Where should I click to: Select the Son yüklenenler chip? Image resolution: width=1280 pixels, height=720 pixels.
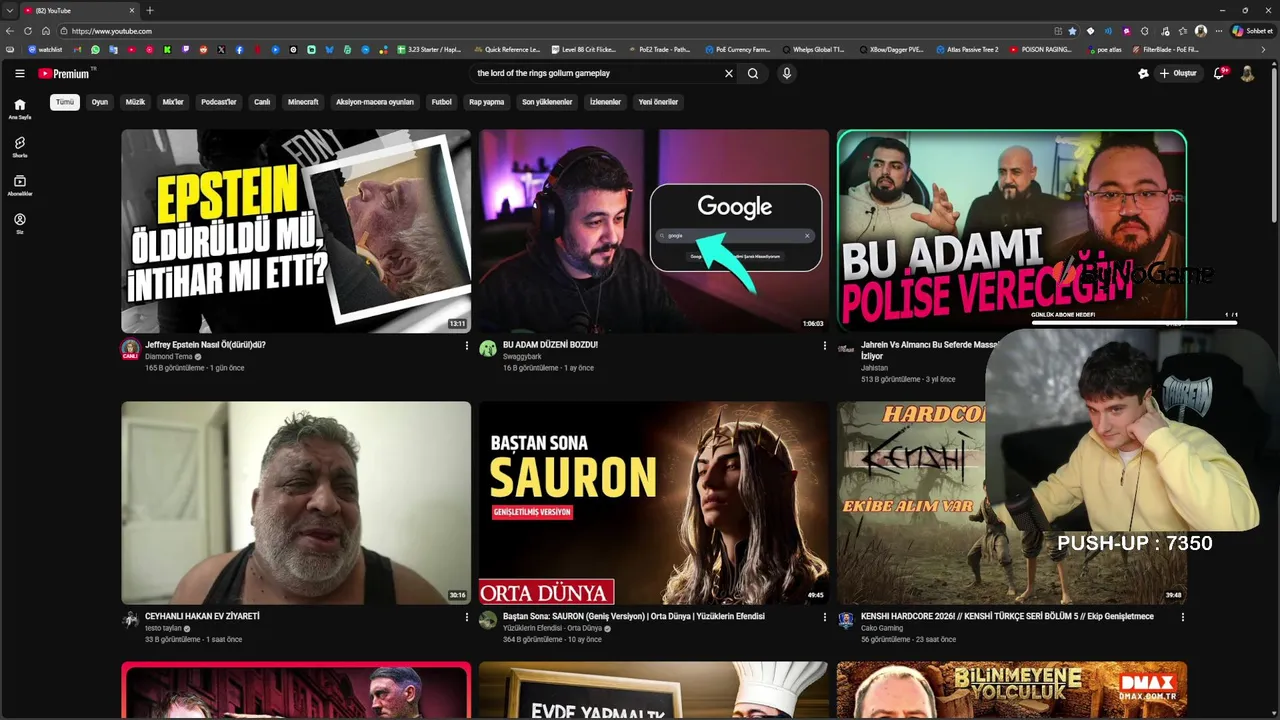click(547, 102)
